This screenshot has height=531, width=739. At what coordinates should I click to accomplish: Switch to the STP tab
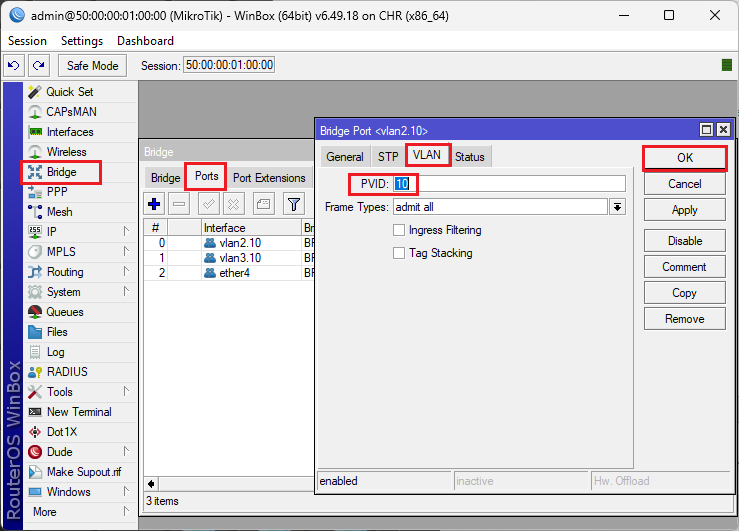click(x=388, y=156)
